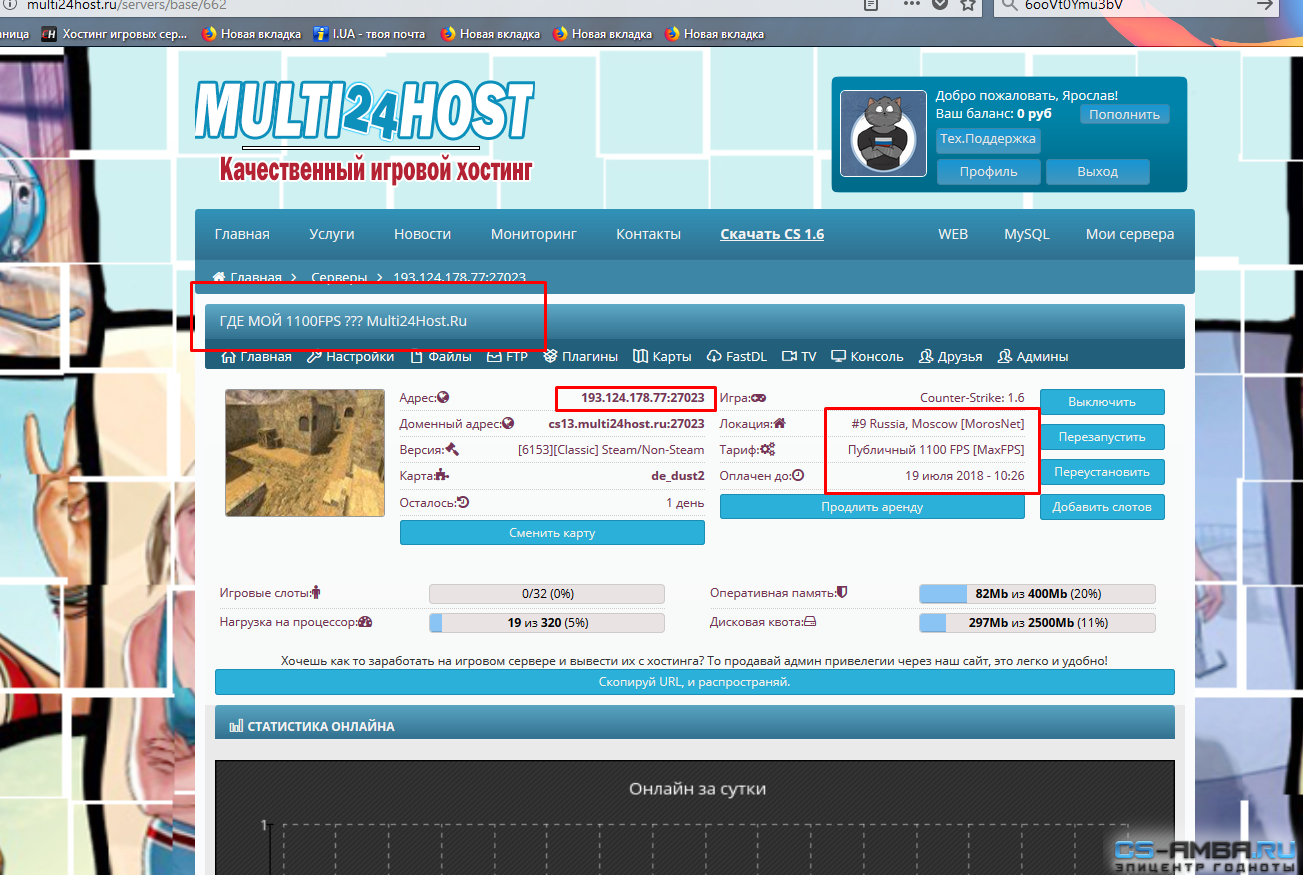Click the Сменить карту button
The image size is (1303, 875).
[x=552, y=533]
